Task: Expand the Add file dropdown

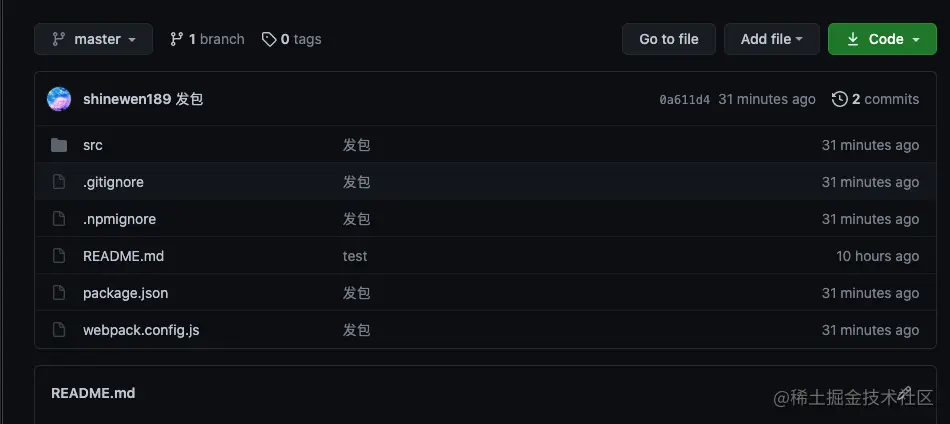Action: [771, 39]
